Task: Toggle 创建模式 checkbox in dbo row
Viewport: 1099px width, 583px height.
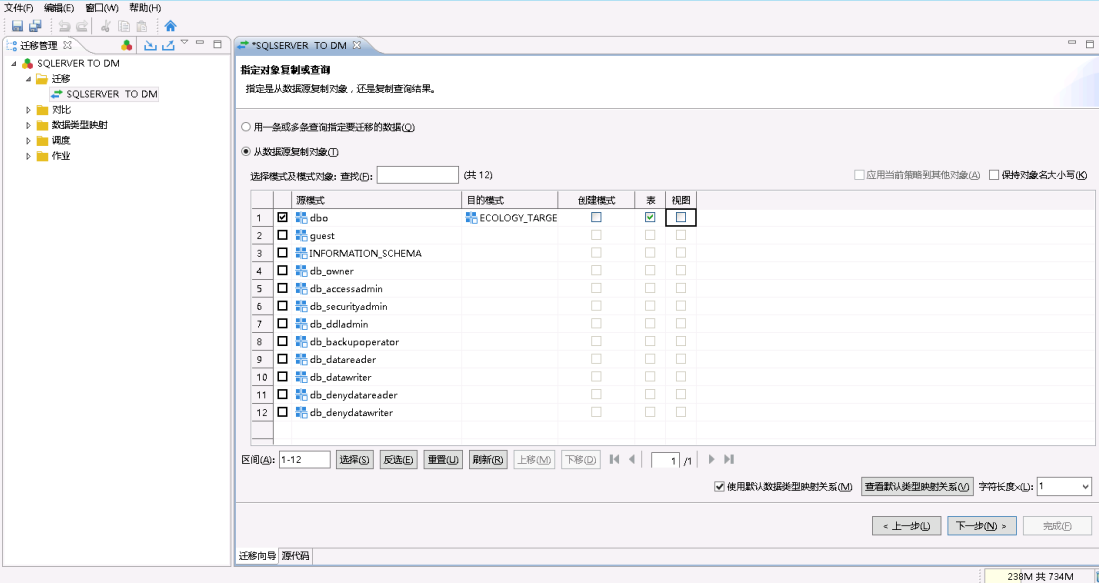Action: tap(596, 218)
